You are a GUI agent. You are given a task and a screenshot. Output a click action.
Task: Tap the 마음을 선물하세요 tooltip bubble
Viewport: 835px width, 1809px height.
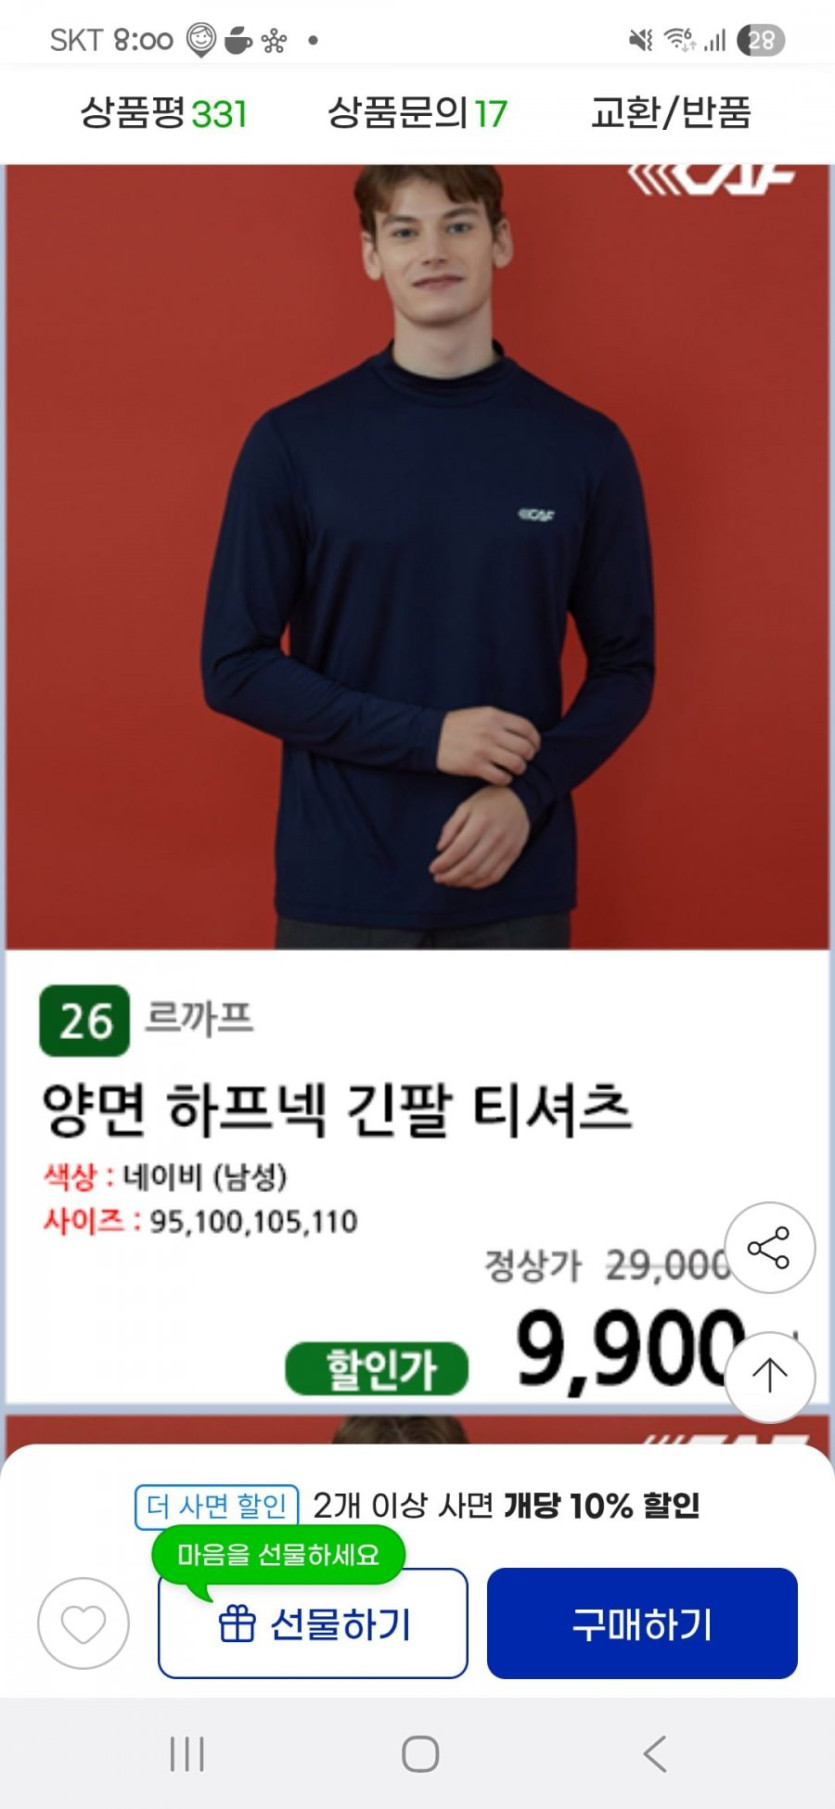pos(279,1555)
